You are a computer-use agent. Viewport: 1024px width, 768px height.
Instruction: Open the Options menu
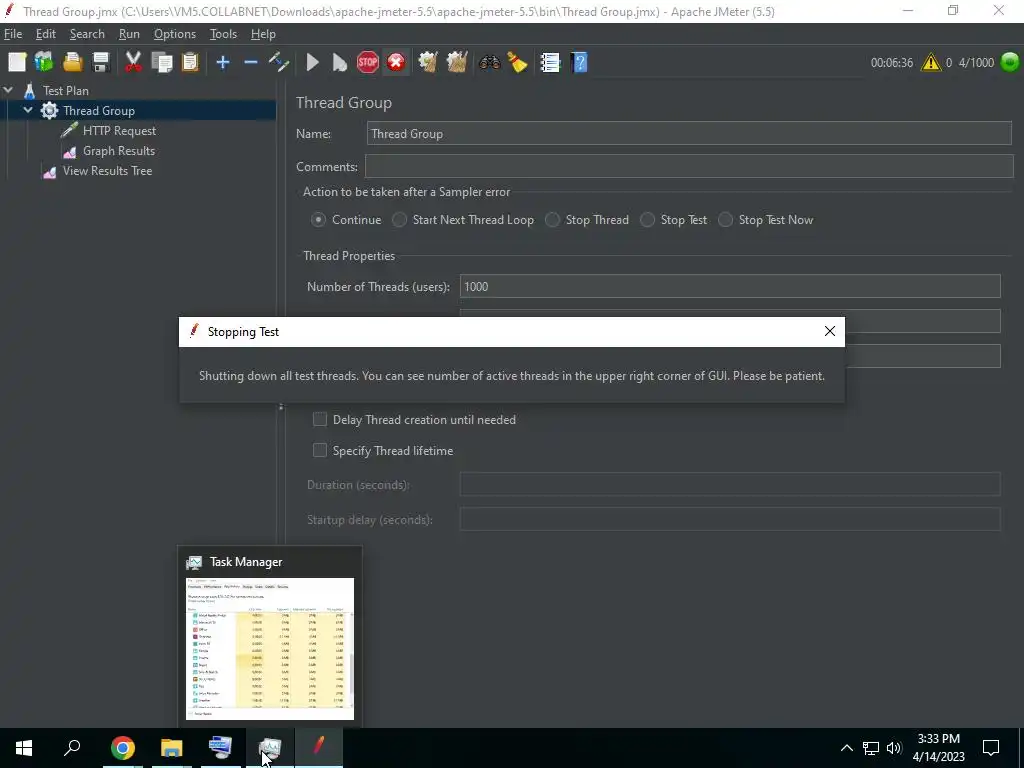click(174, 34)
